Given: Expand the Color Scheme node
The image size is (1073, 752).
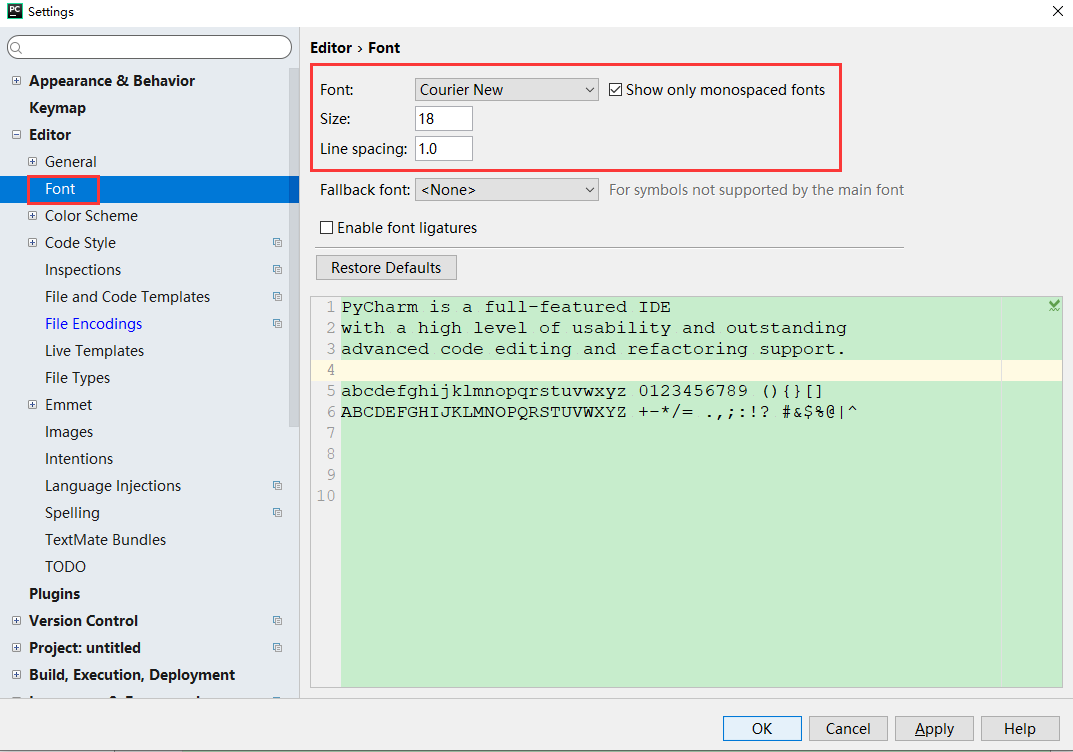Looking at the screenshot, I should (x=32, y=216).
